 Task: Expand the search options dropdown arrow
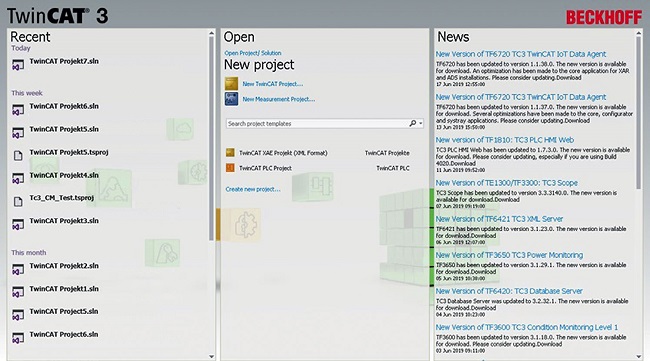click(x=420, y=124)
